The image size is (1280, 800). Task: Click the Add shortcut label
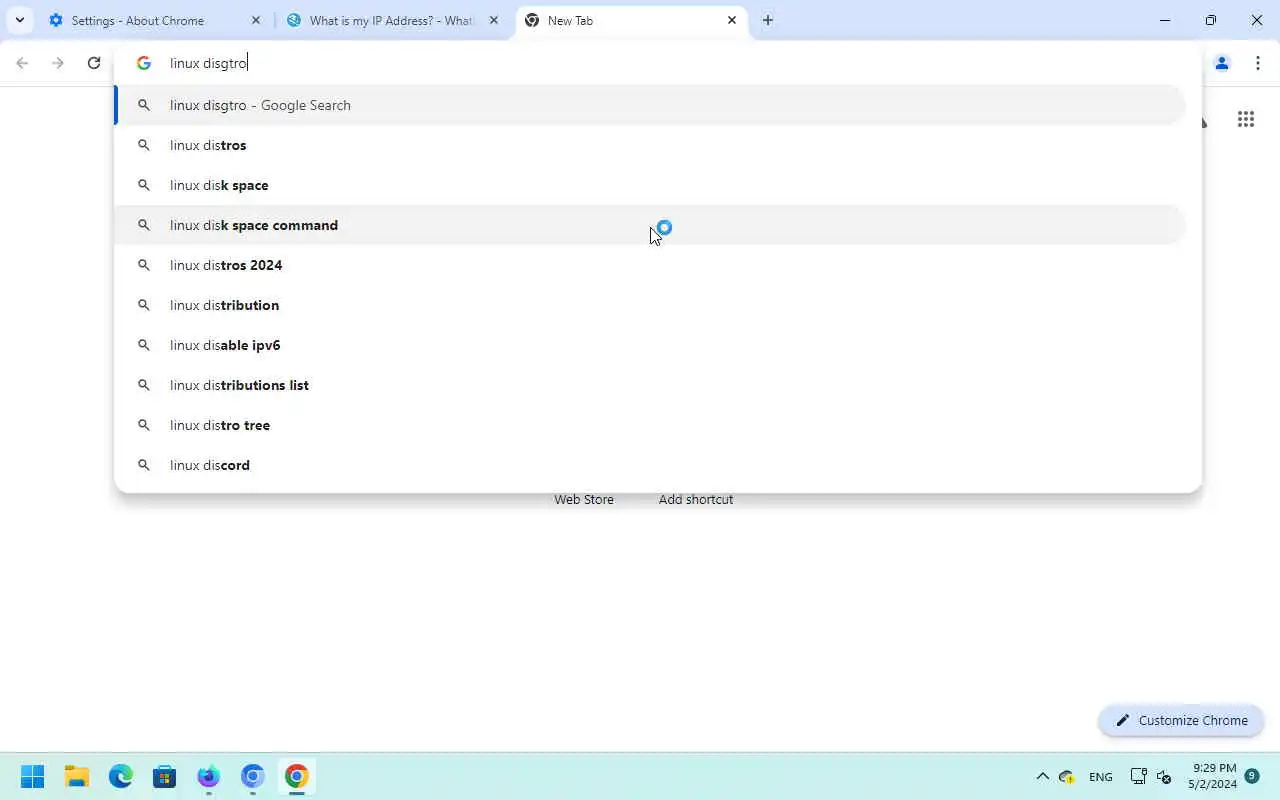click(696, 499)
